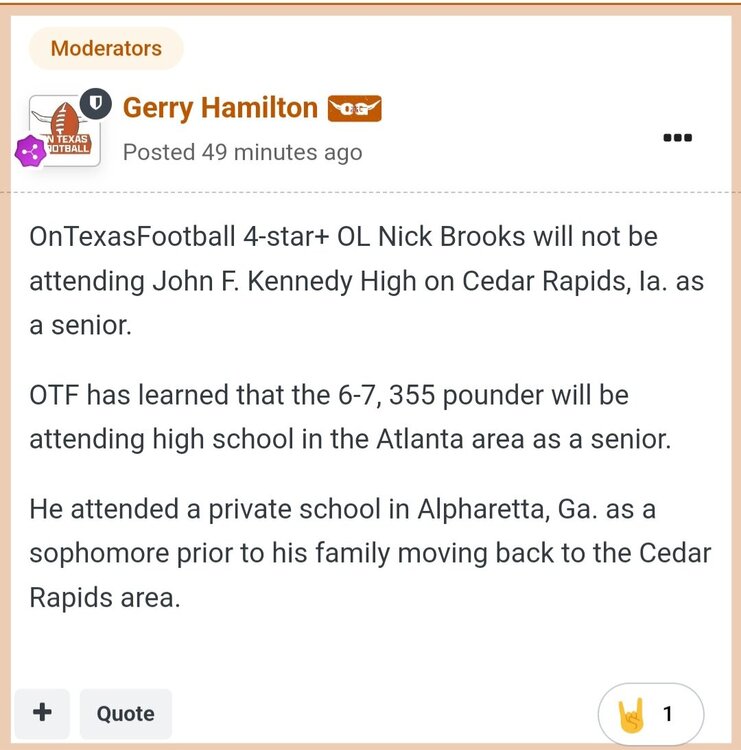
Task: View Gerry Hamilton's avatar image
Action: point(62,130)
